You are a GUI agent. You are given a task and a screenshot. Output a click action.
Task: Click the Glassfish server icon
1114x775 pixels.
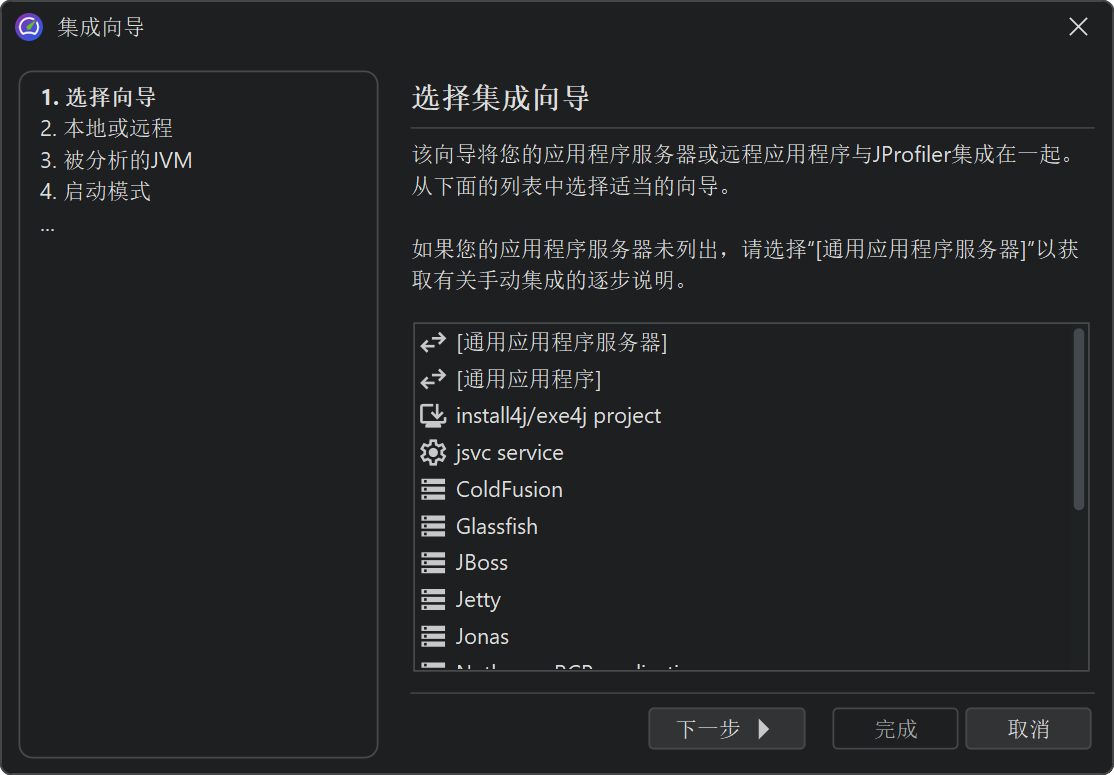pyautogui.click(x=433, y=527)
